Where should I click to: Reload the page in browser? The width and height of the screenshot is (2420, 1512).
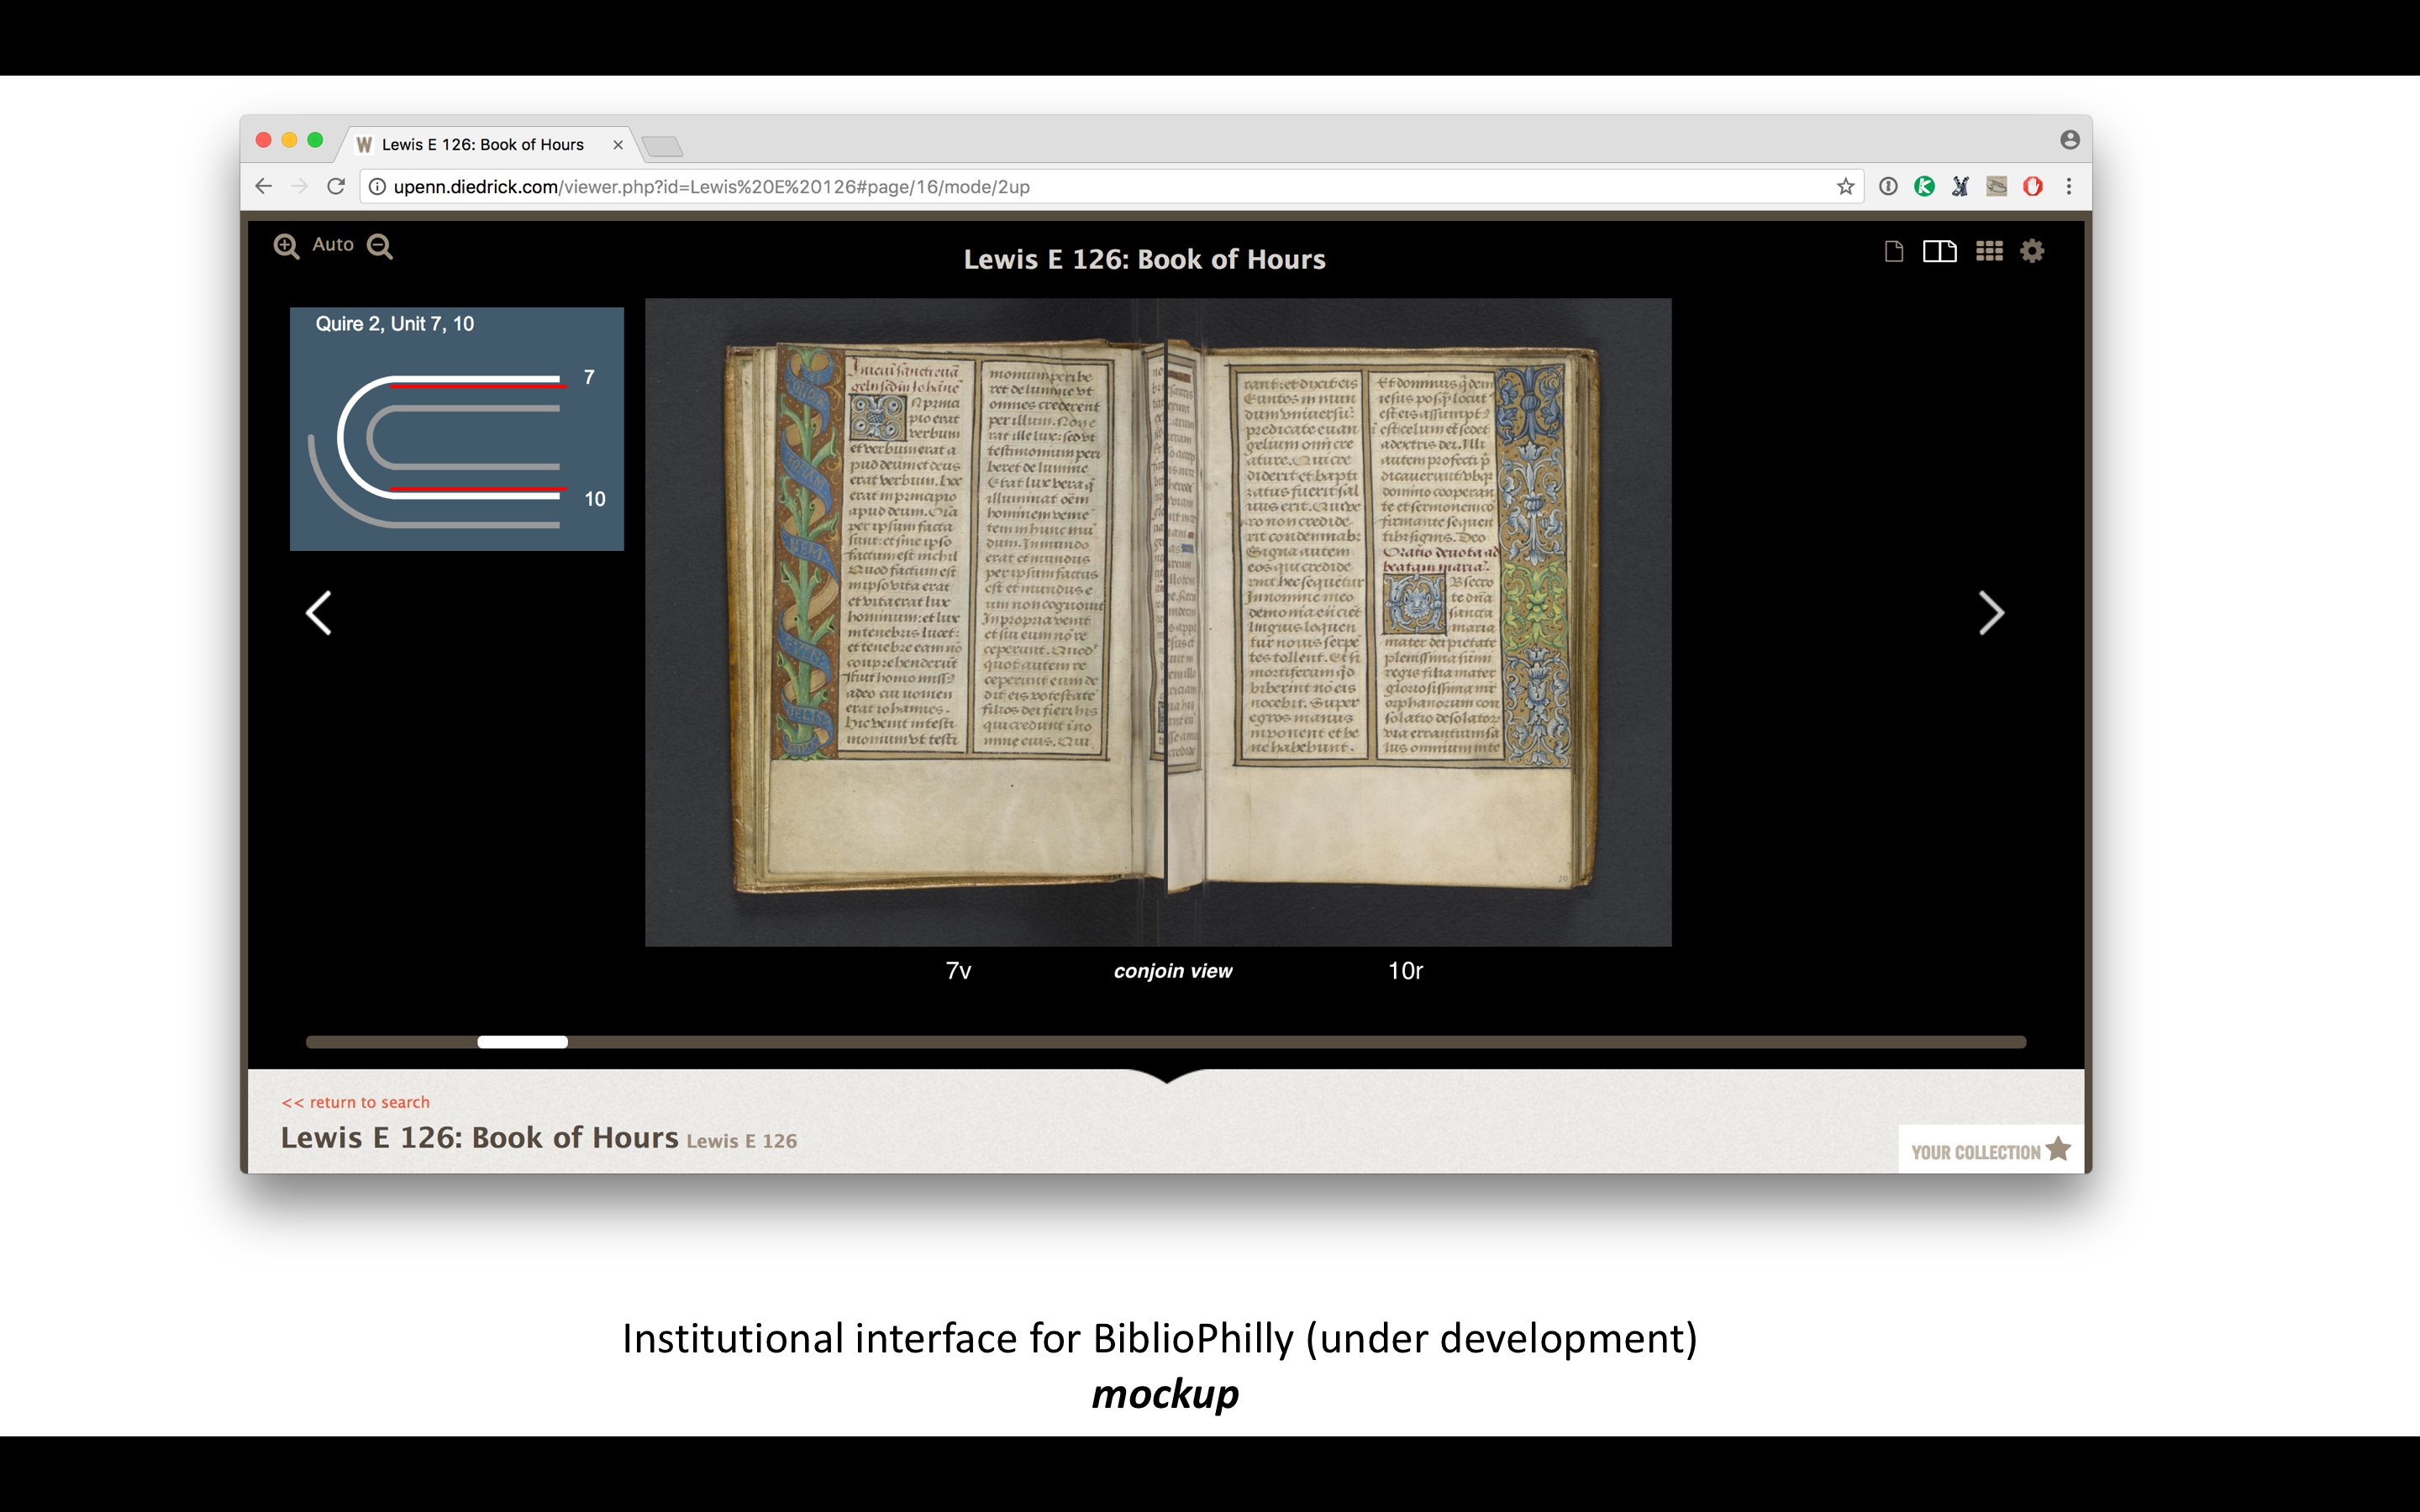click(336, 186)
